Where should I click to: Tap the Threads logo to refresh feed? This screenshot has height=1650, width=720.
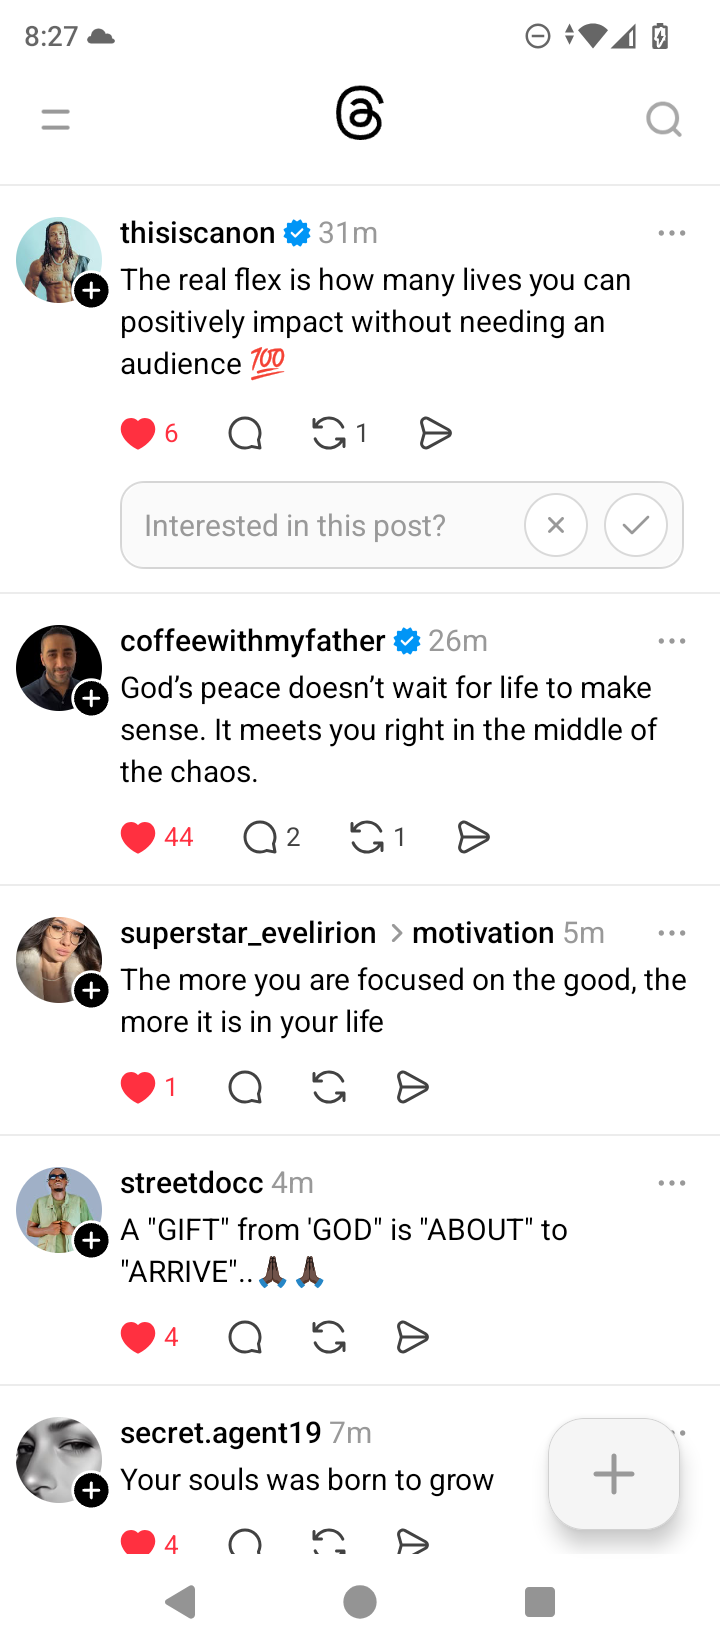coord(360,114)
